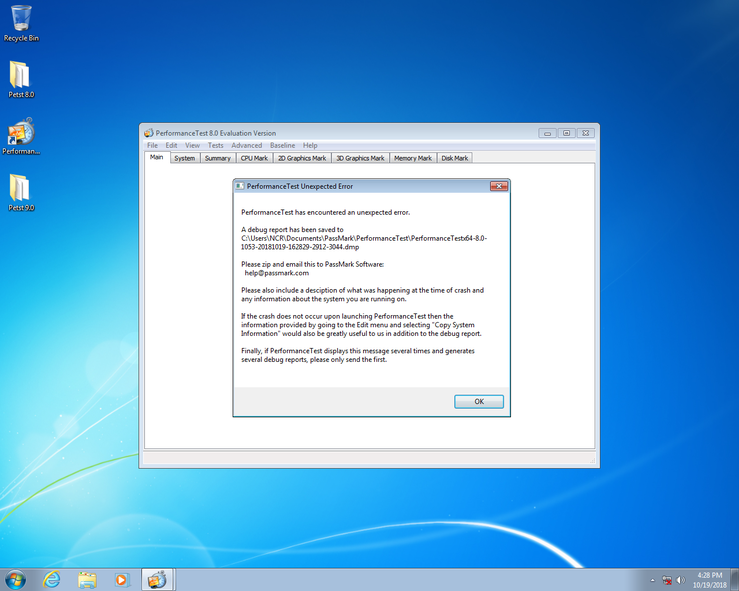The width and height of the screenshot is (739, 591).
Task: Open the View menu
Action: (x=192, y=145)
